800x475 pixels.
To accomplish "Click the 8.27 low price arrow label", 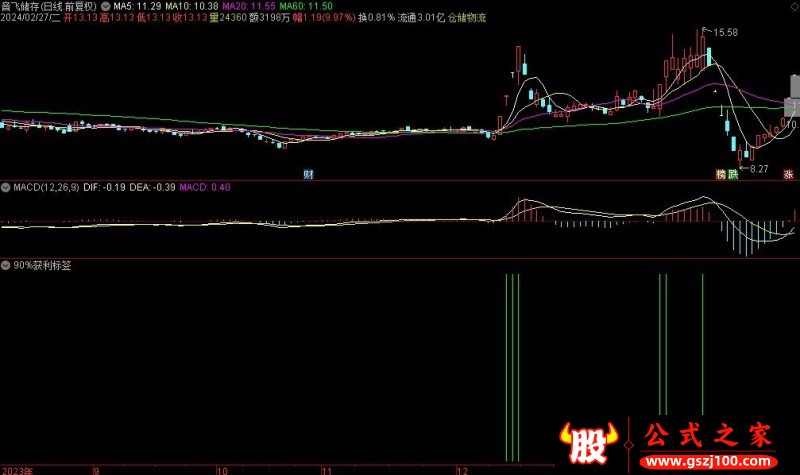I will 755,169.
